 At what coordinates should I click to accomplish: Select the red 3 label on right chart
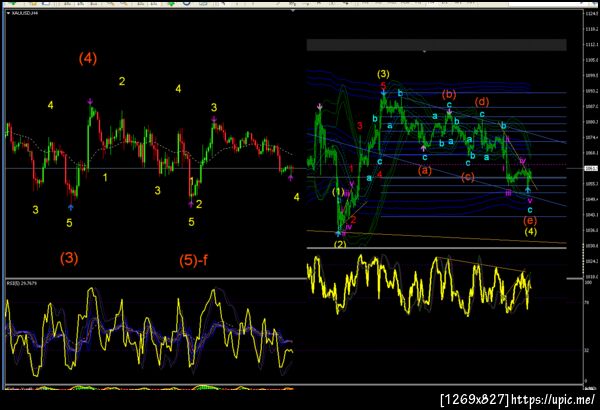[x=360, y=126]
